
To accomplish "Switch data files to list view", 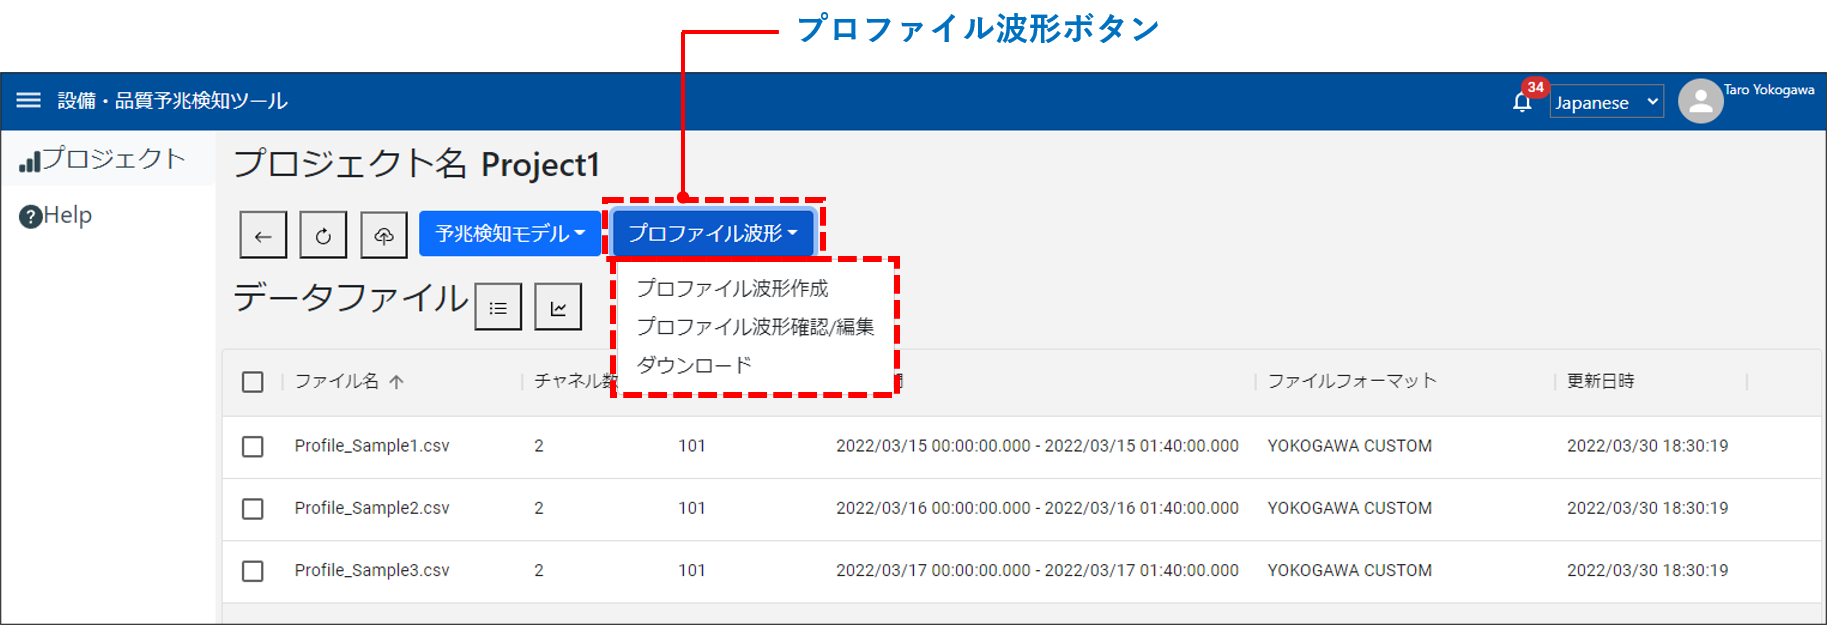I will [498, 307].
